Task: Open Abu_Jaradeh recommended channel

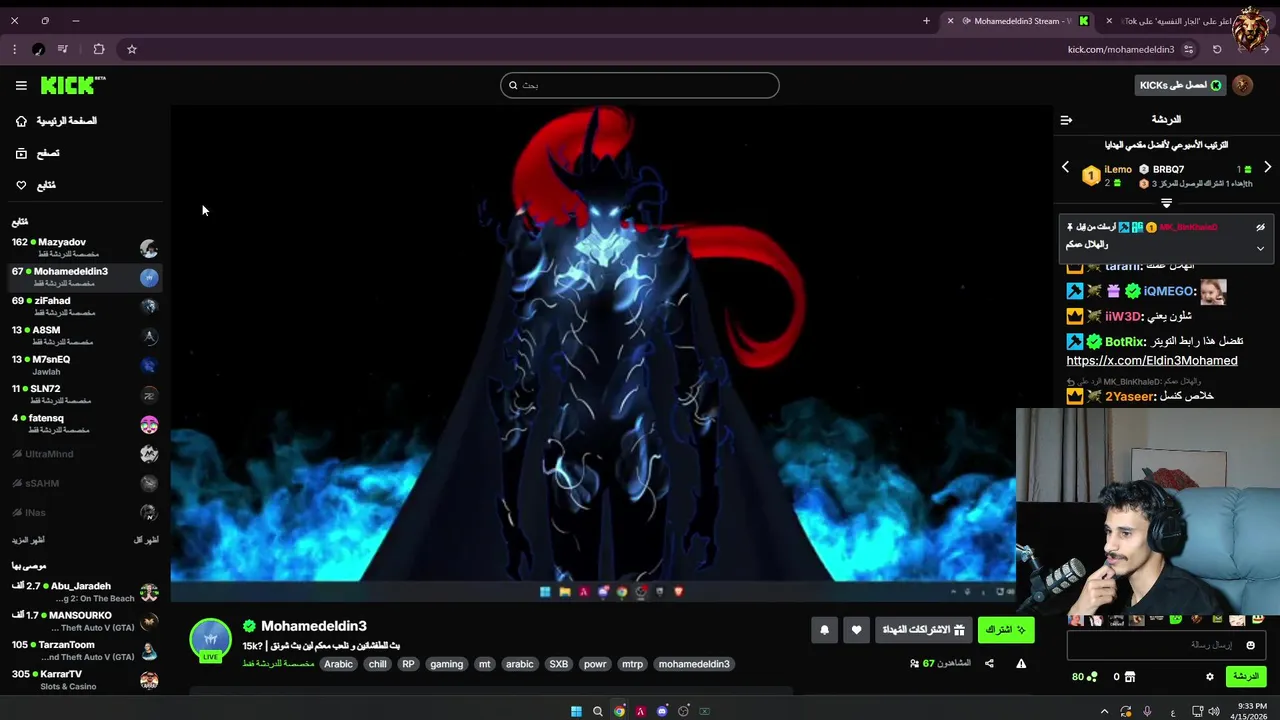Action: coord(84,592)
